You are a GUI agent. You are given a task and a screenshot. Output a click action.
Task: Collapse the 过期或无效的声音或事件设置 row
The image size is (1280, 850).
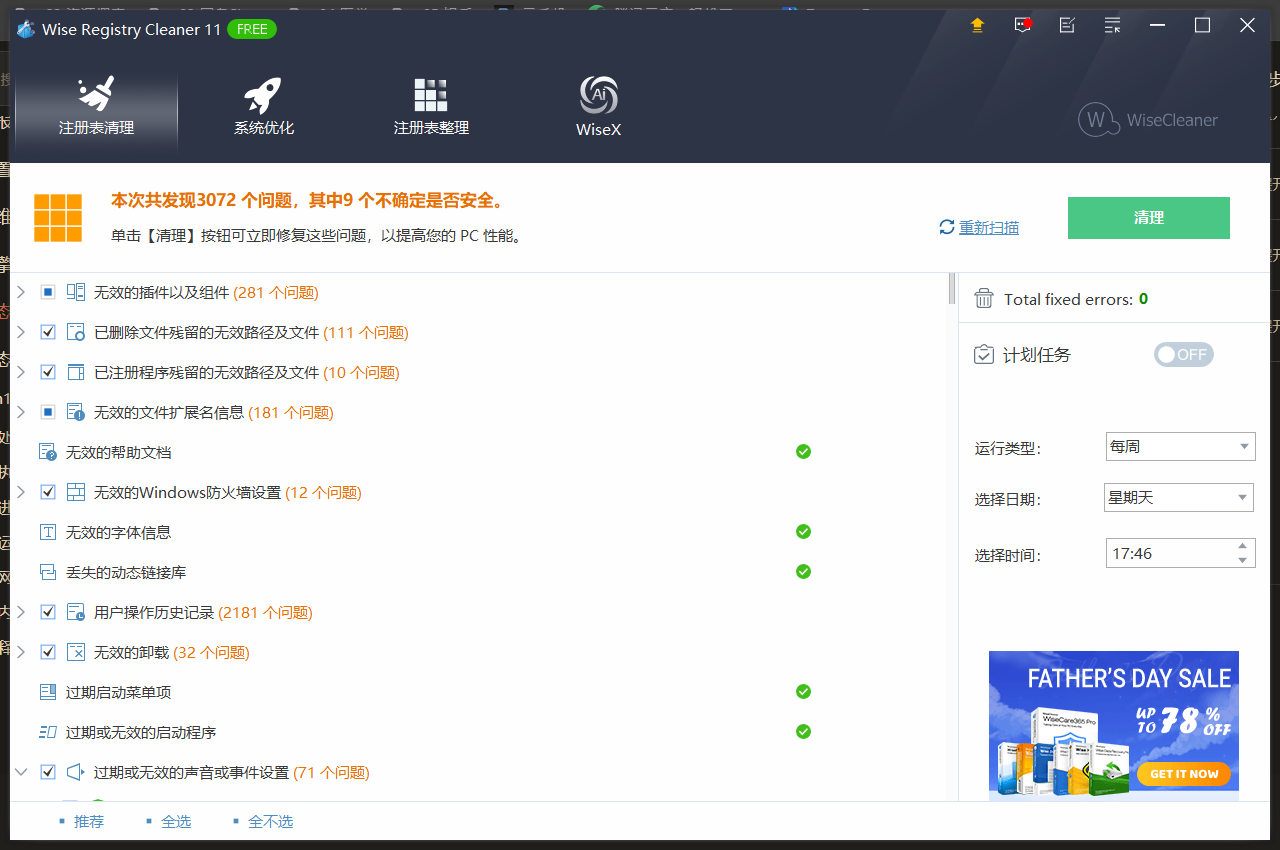[20, 772]
